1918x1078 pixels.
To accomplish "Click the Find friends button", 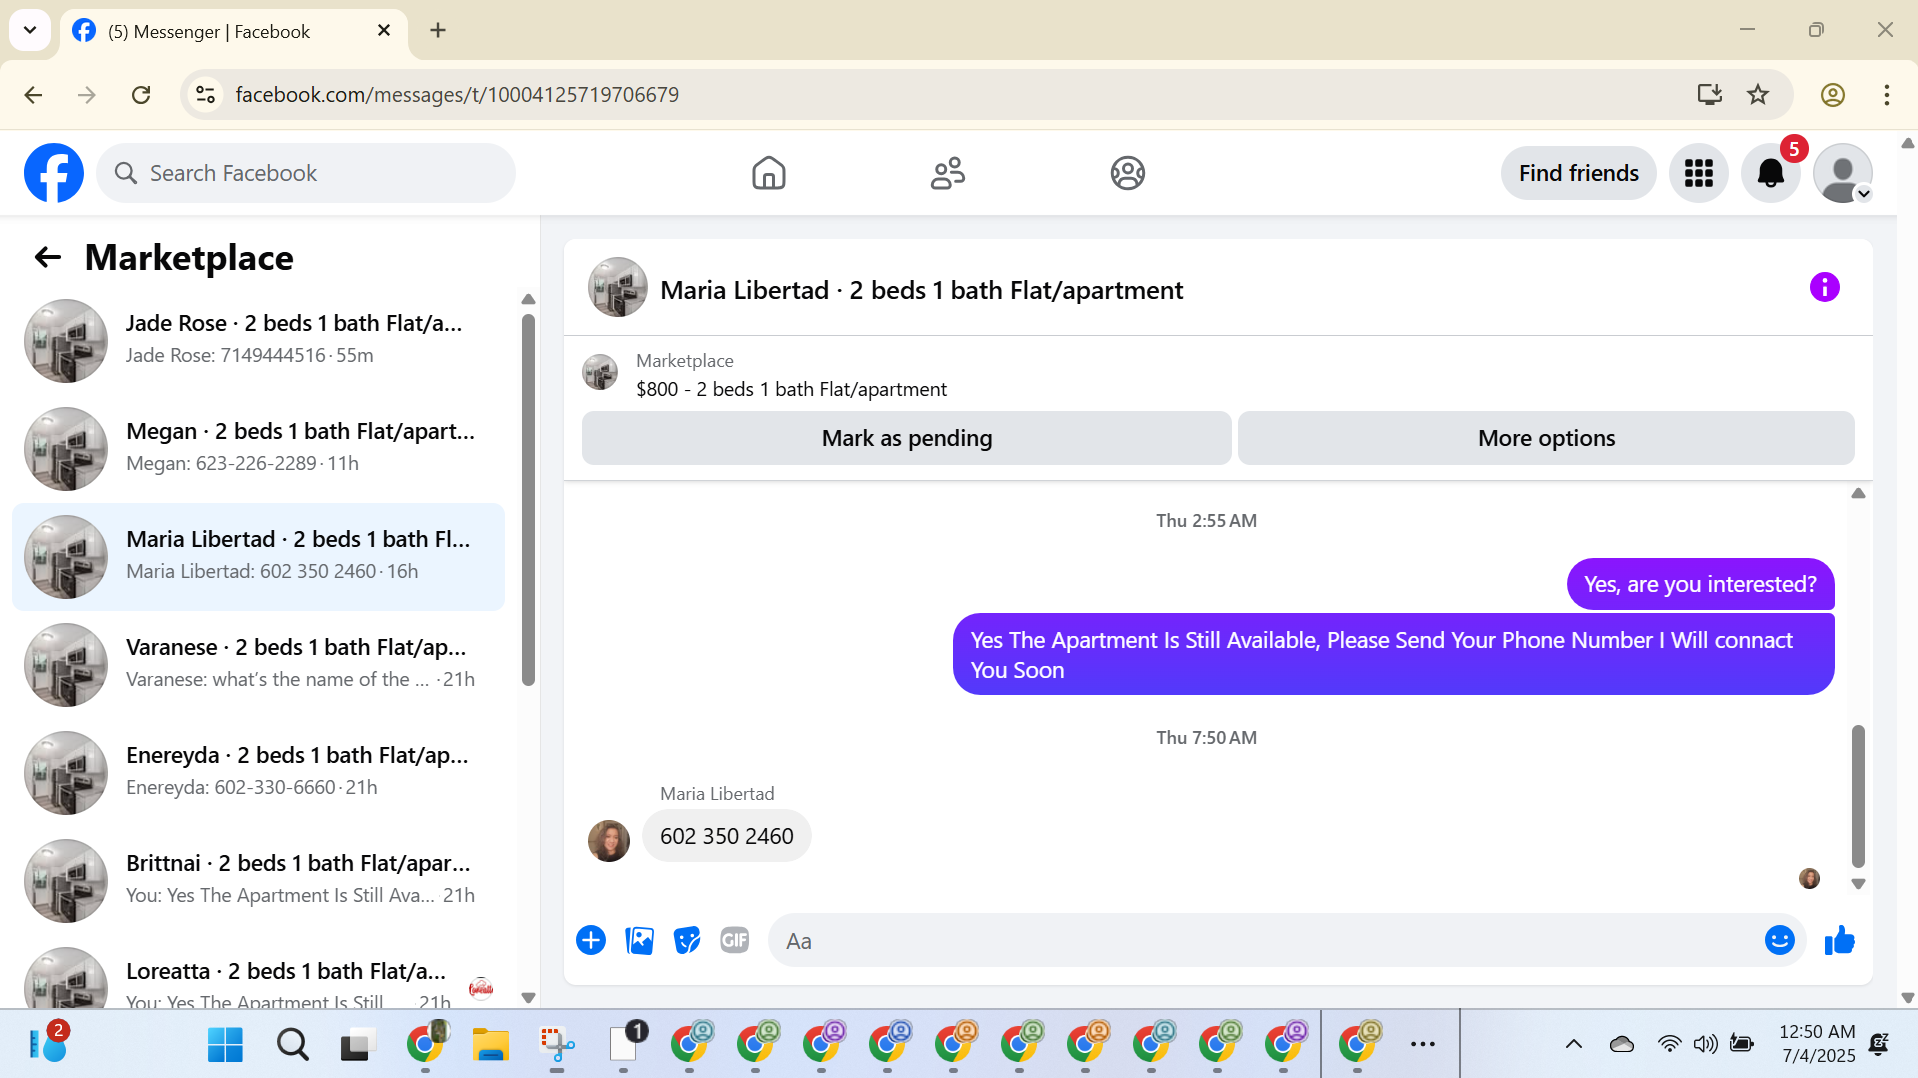I will click(1578, 173).
